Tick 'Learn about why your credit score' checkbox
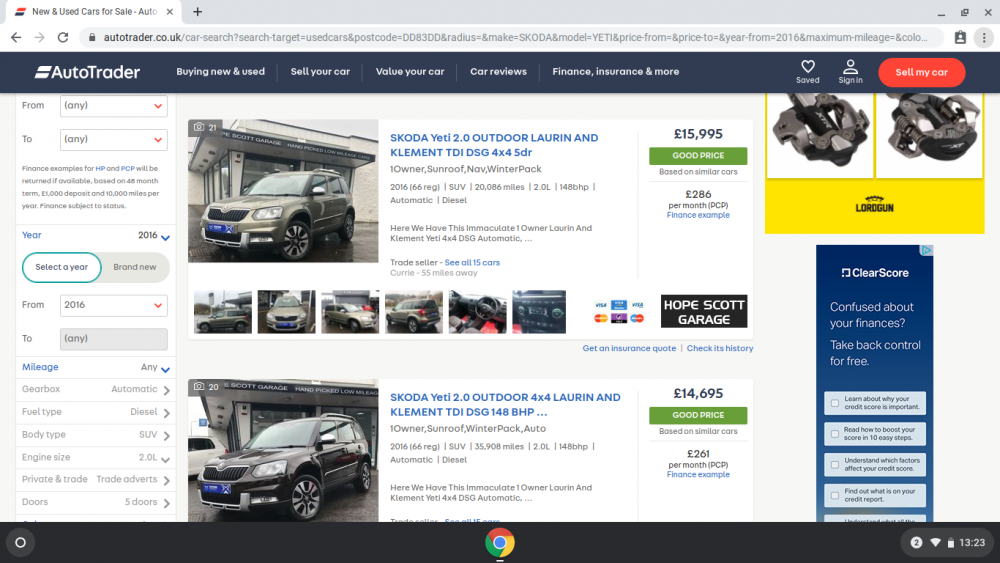 (834, 403)
